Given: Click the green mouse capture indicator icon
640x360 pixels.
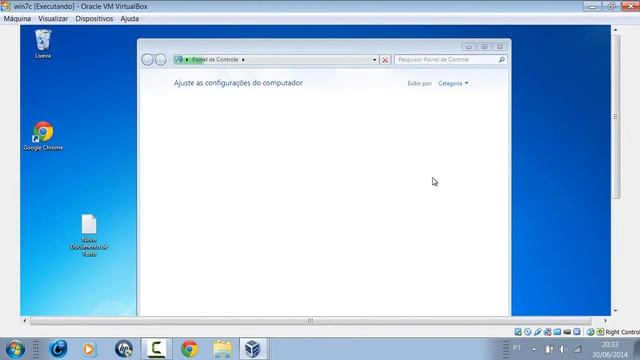Looking at the screenshot, I should pos(590,332).
